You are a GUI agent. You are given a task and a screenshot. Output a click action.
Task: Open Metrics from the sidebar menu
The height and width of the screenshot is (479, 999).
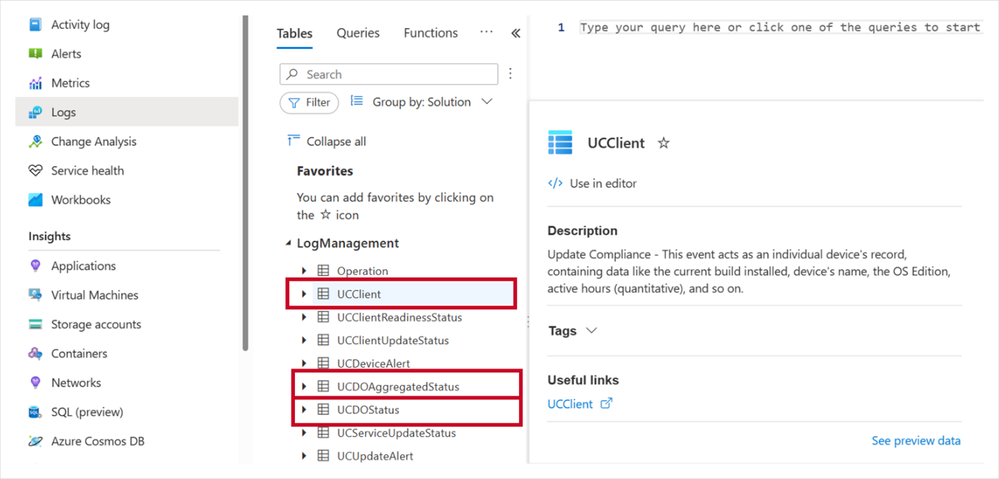70,83
